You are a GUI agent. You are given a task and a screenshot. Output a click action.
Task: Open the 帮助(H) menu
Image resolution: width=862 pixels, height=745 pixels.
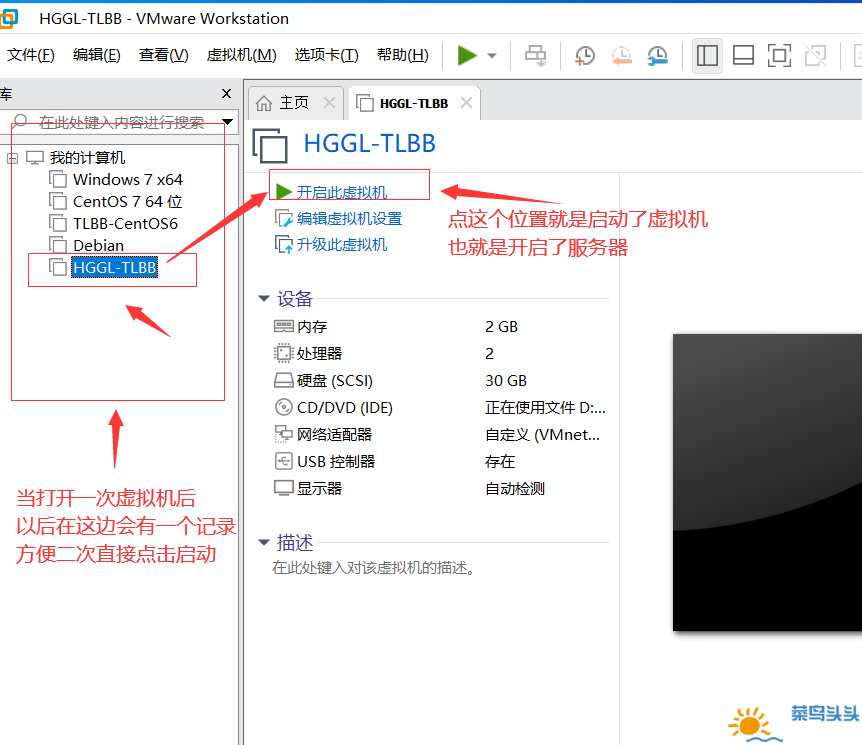coord(403,55)
